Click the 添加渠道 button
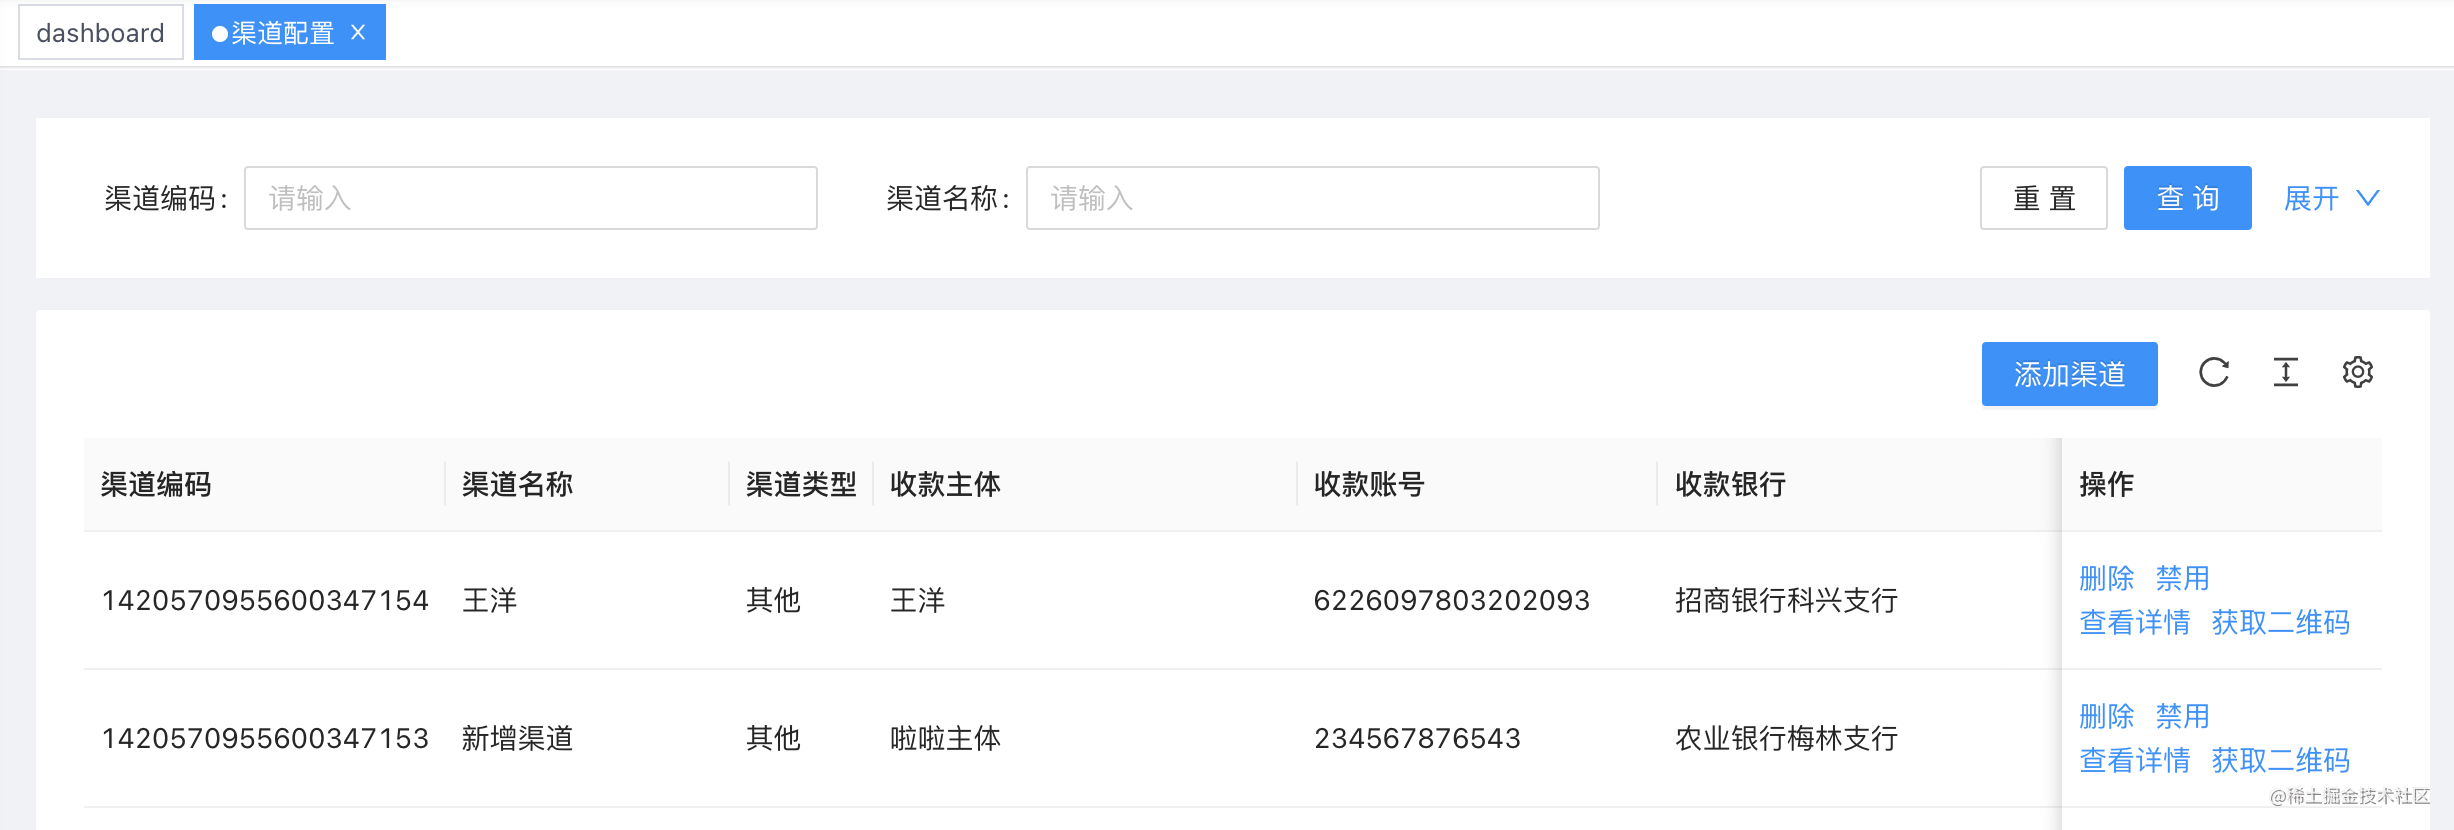Screen dimensions: 2454x830 pyautogui.click(x=2070, y=374)
